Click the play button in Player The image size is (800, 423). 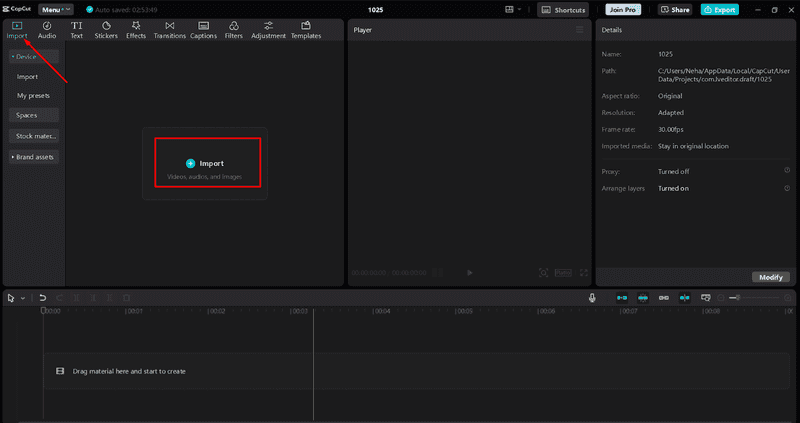[x=469, y=273]
